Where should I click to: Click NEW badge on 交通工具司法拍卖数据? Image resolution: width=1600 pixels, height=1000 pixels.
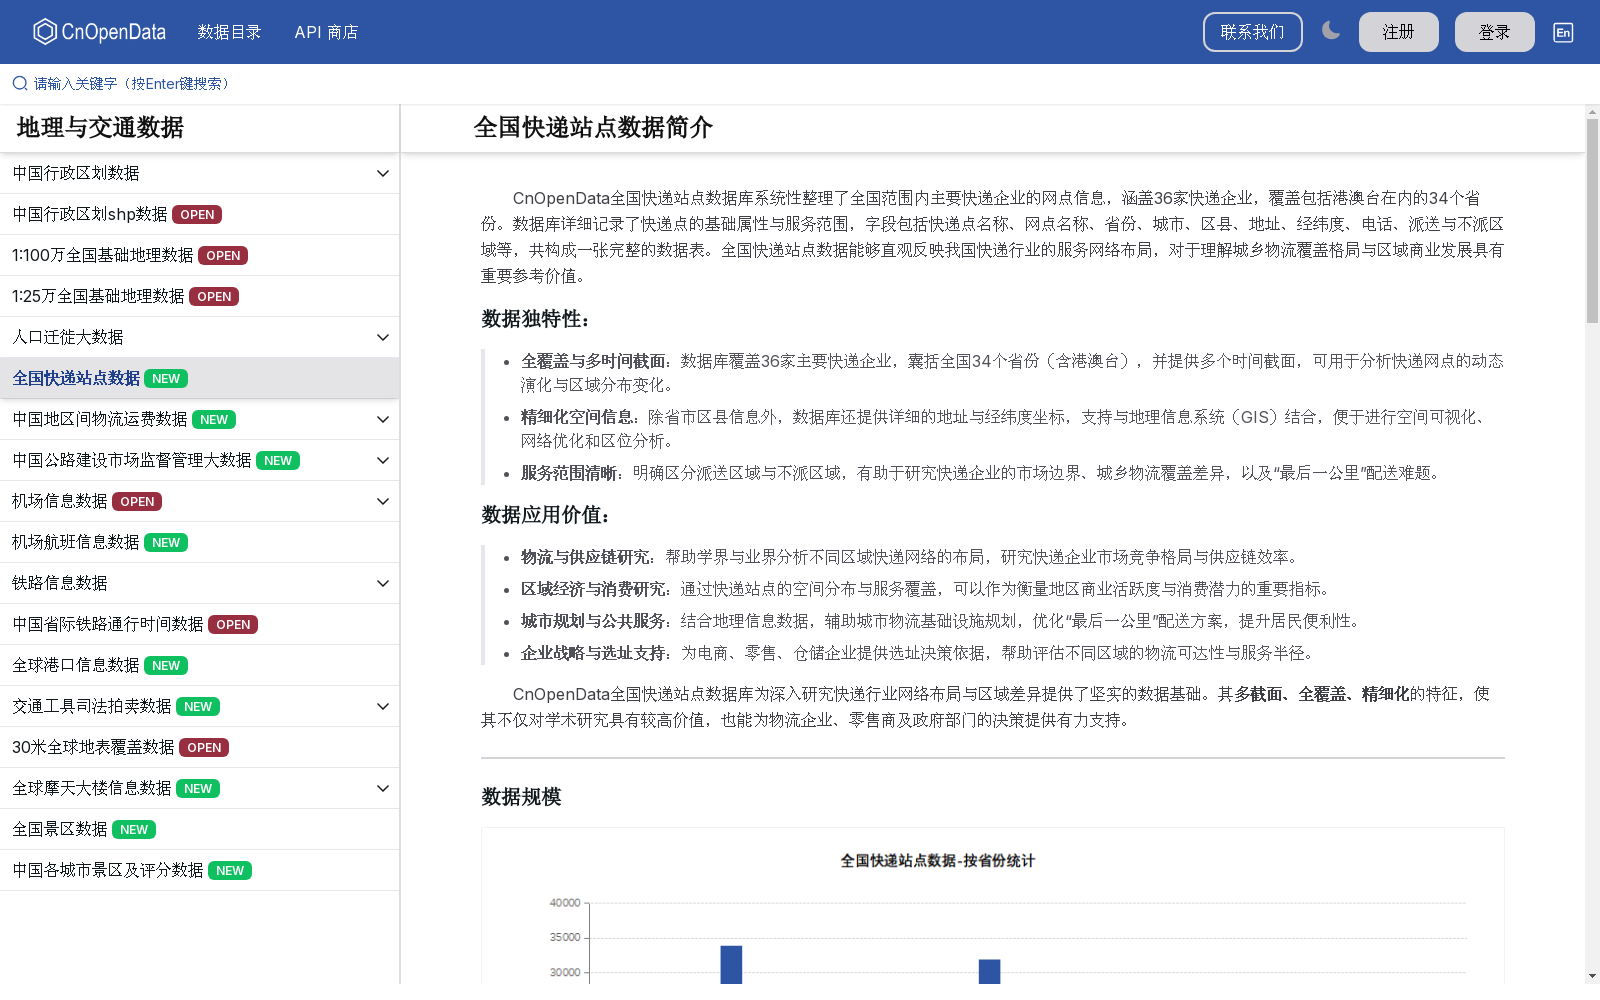point(198,706)
